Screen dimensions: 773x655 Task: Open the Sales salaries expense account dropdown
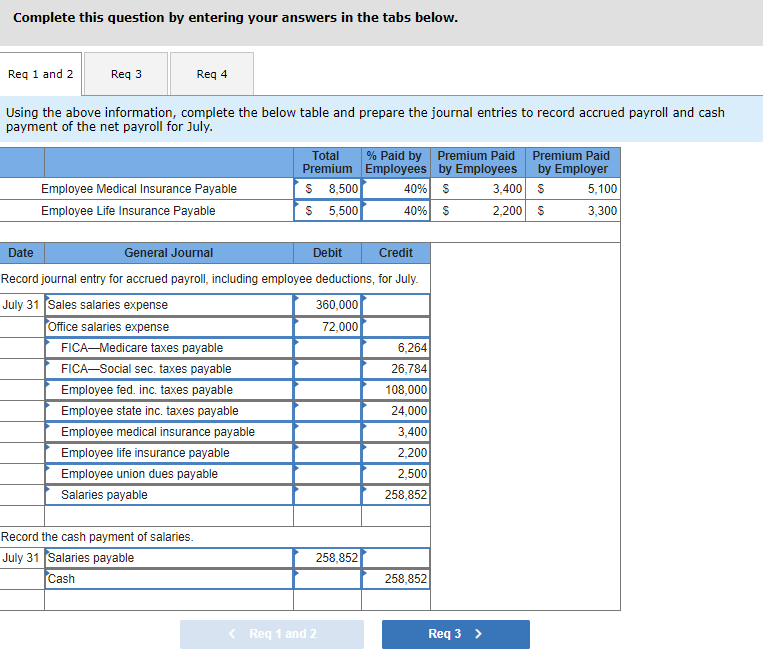169,305
